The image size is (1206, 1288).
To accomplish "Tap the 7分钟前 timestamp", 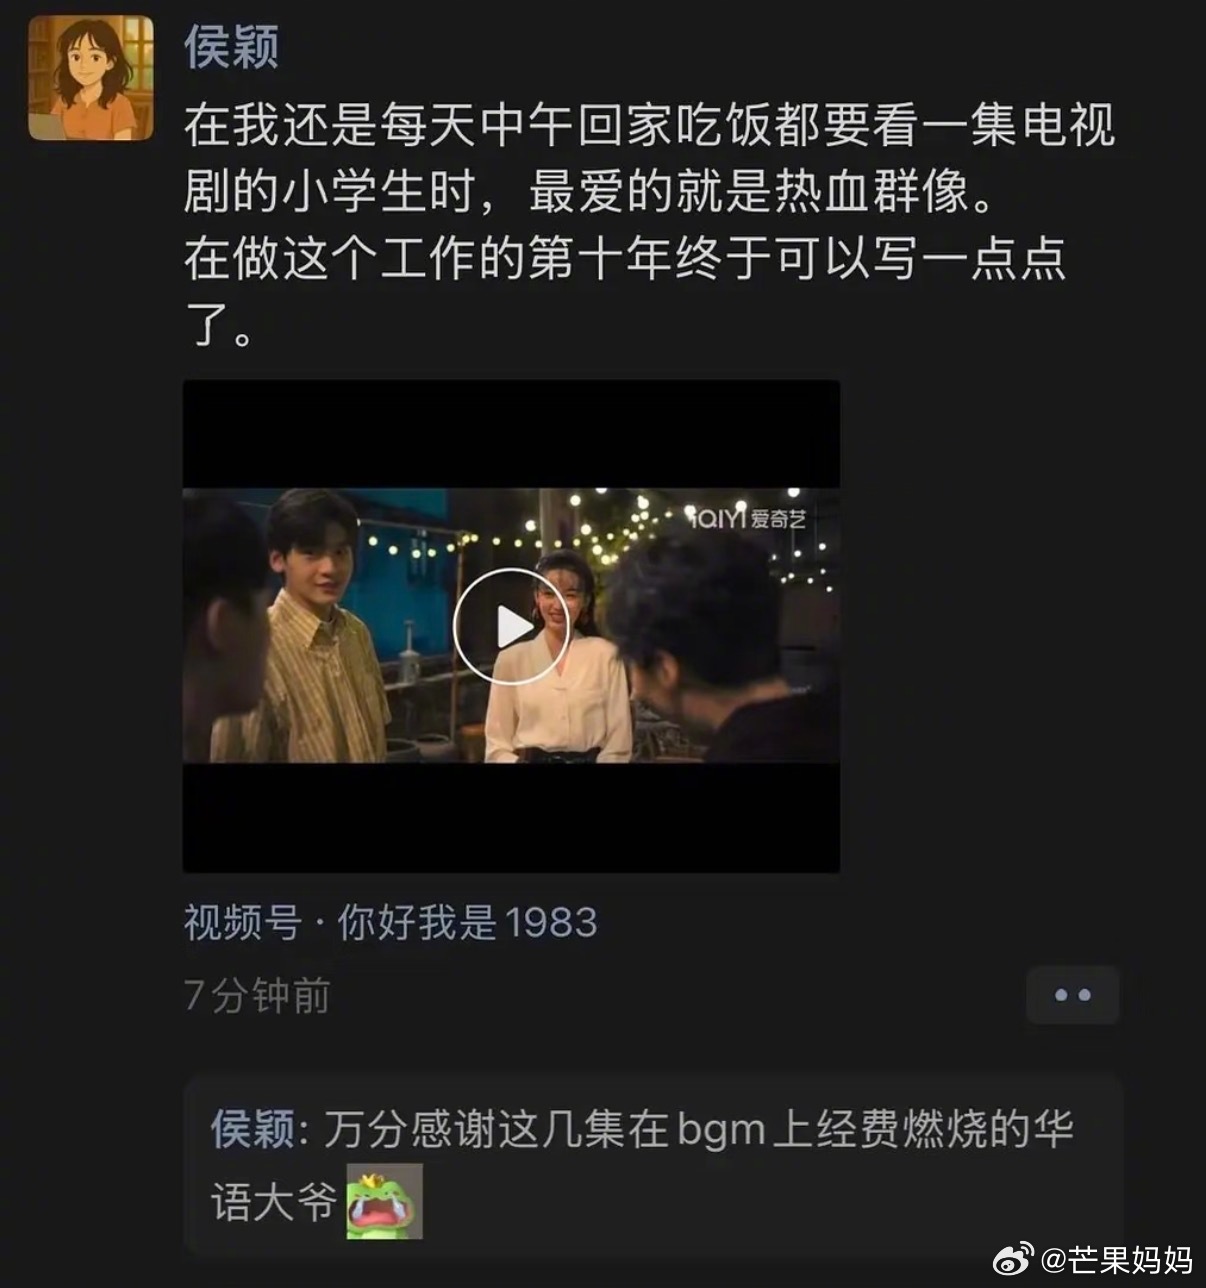I will (x=257, y=996).
